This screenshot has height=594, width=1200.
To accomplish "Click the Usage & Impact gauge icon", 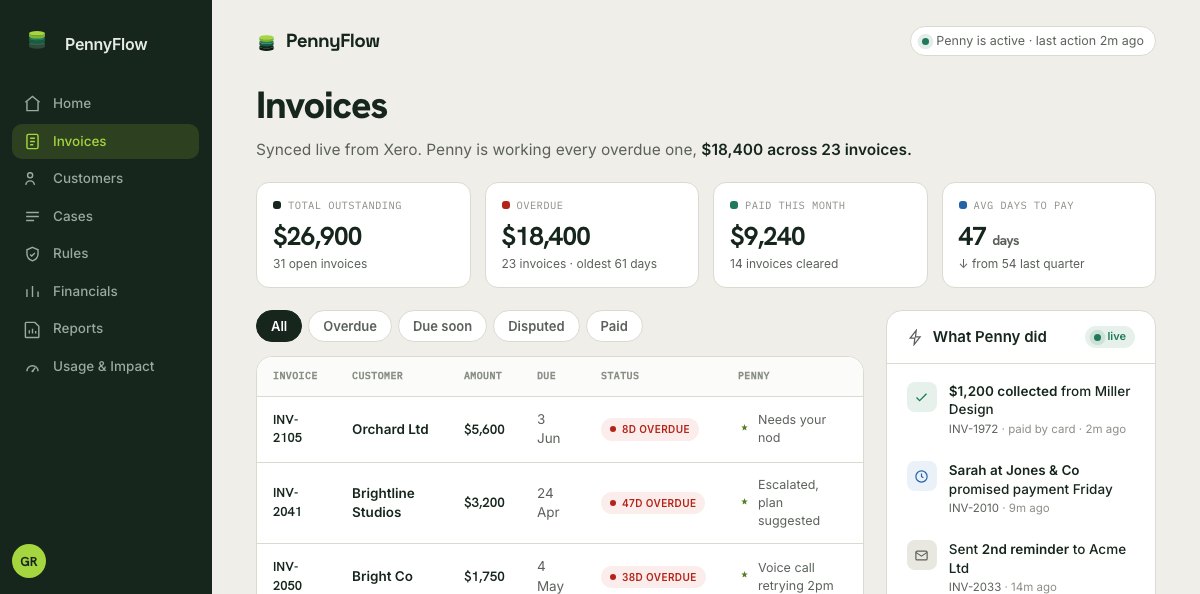I will 33,366.
